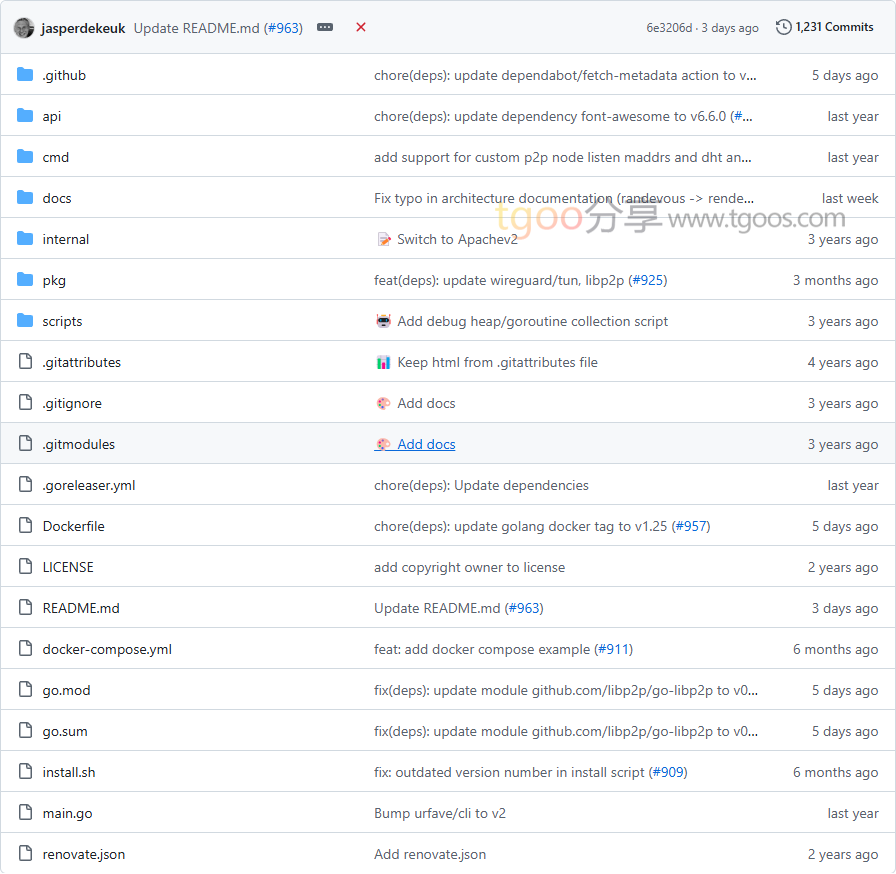
Task: Click file icon beside .gitattributes
Action: point(25,362)
